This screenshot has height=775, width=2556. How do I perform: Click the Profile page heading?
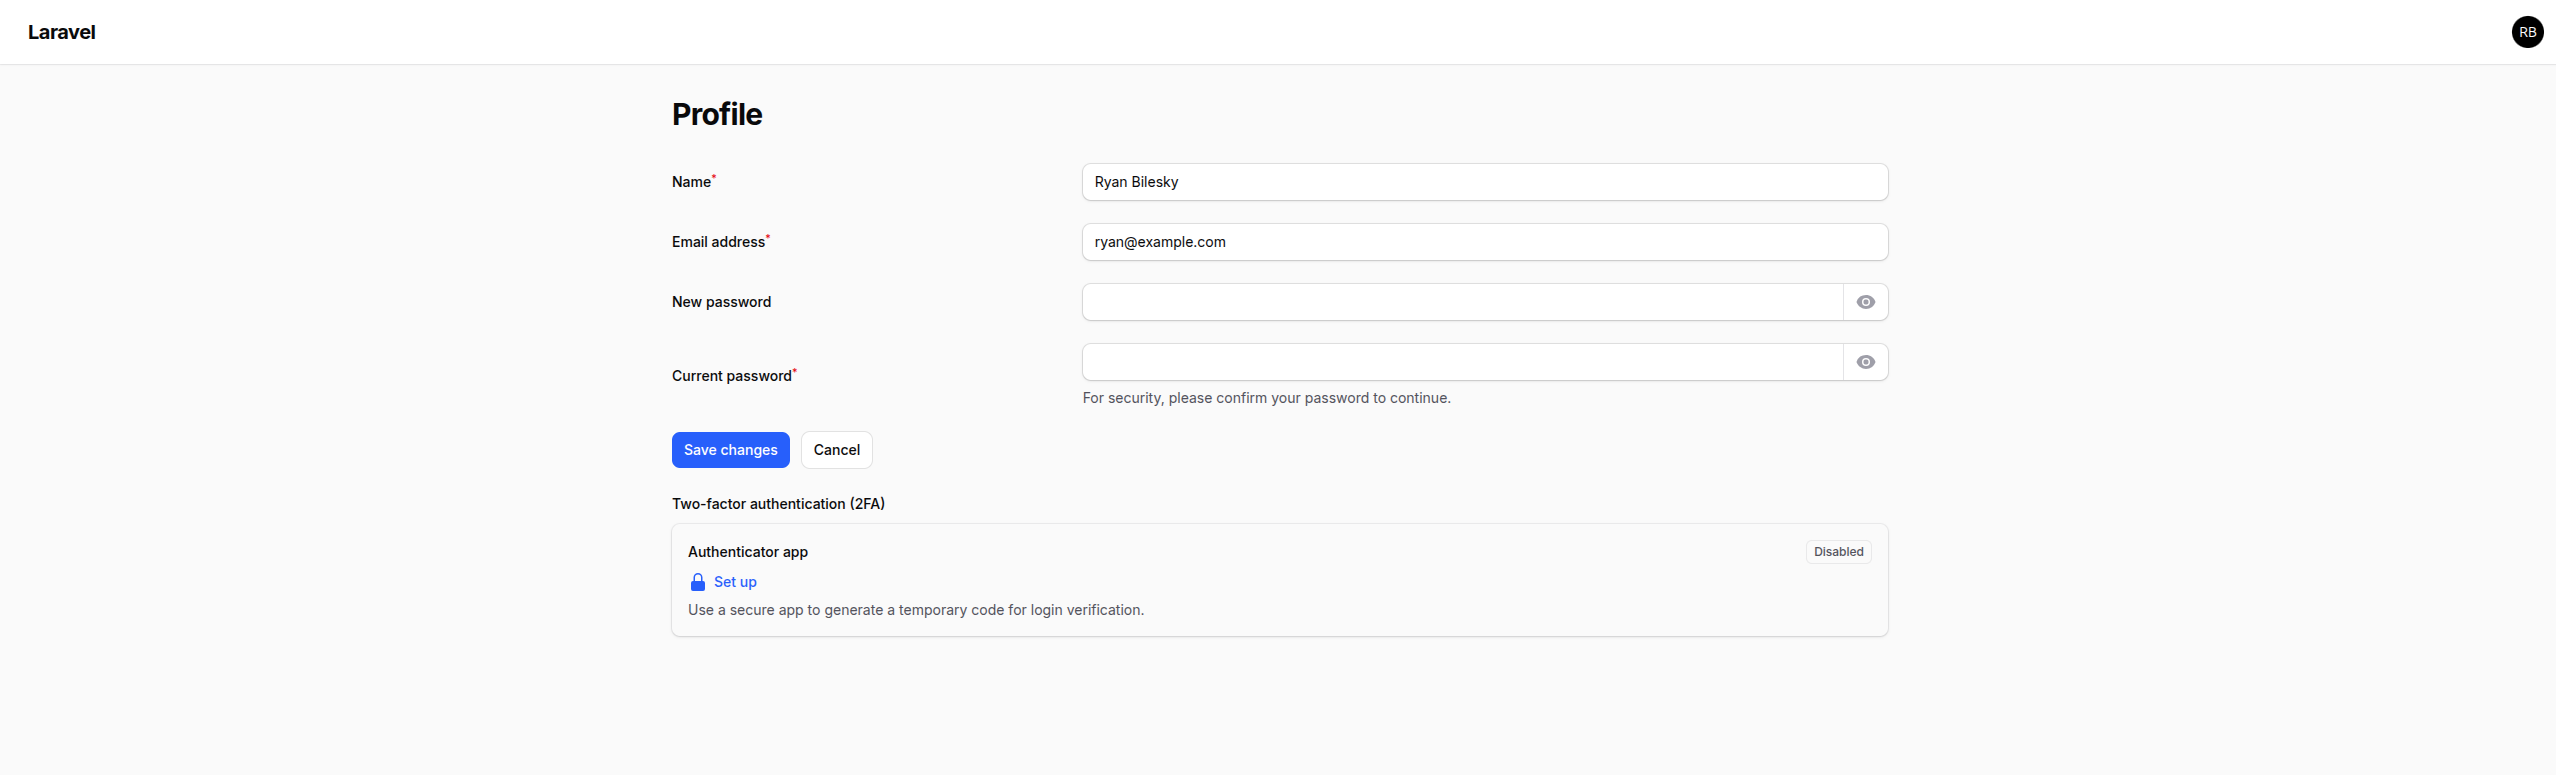click(717, 115)
